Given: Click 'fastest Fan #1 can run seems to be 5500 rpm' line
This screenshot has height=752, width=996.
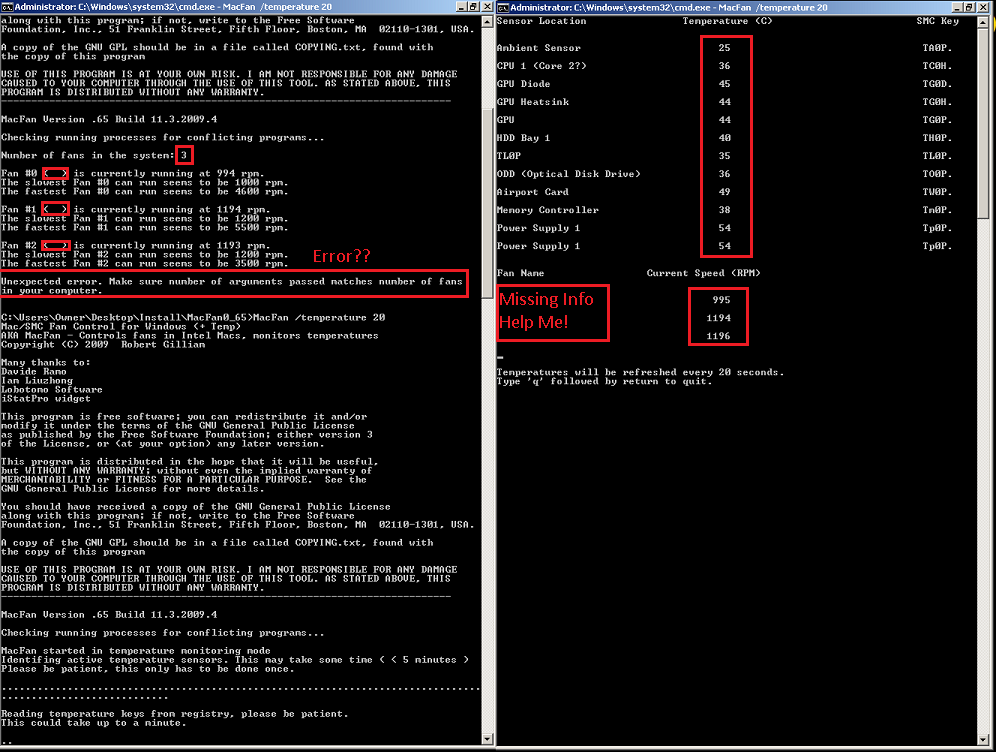Looking at the screenshot, I should point(144,227).
